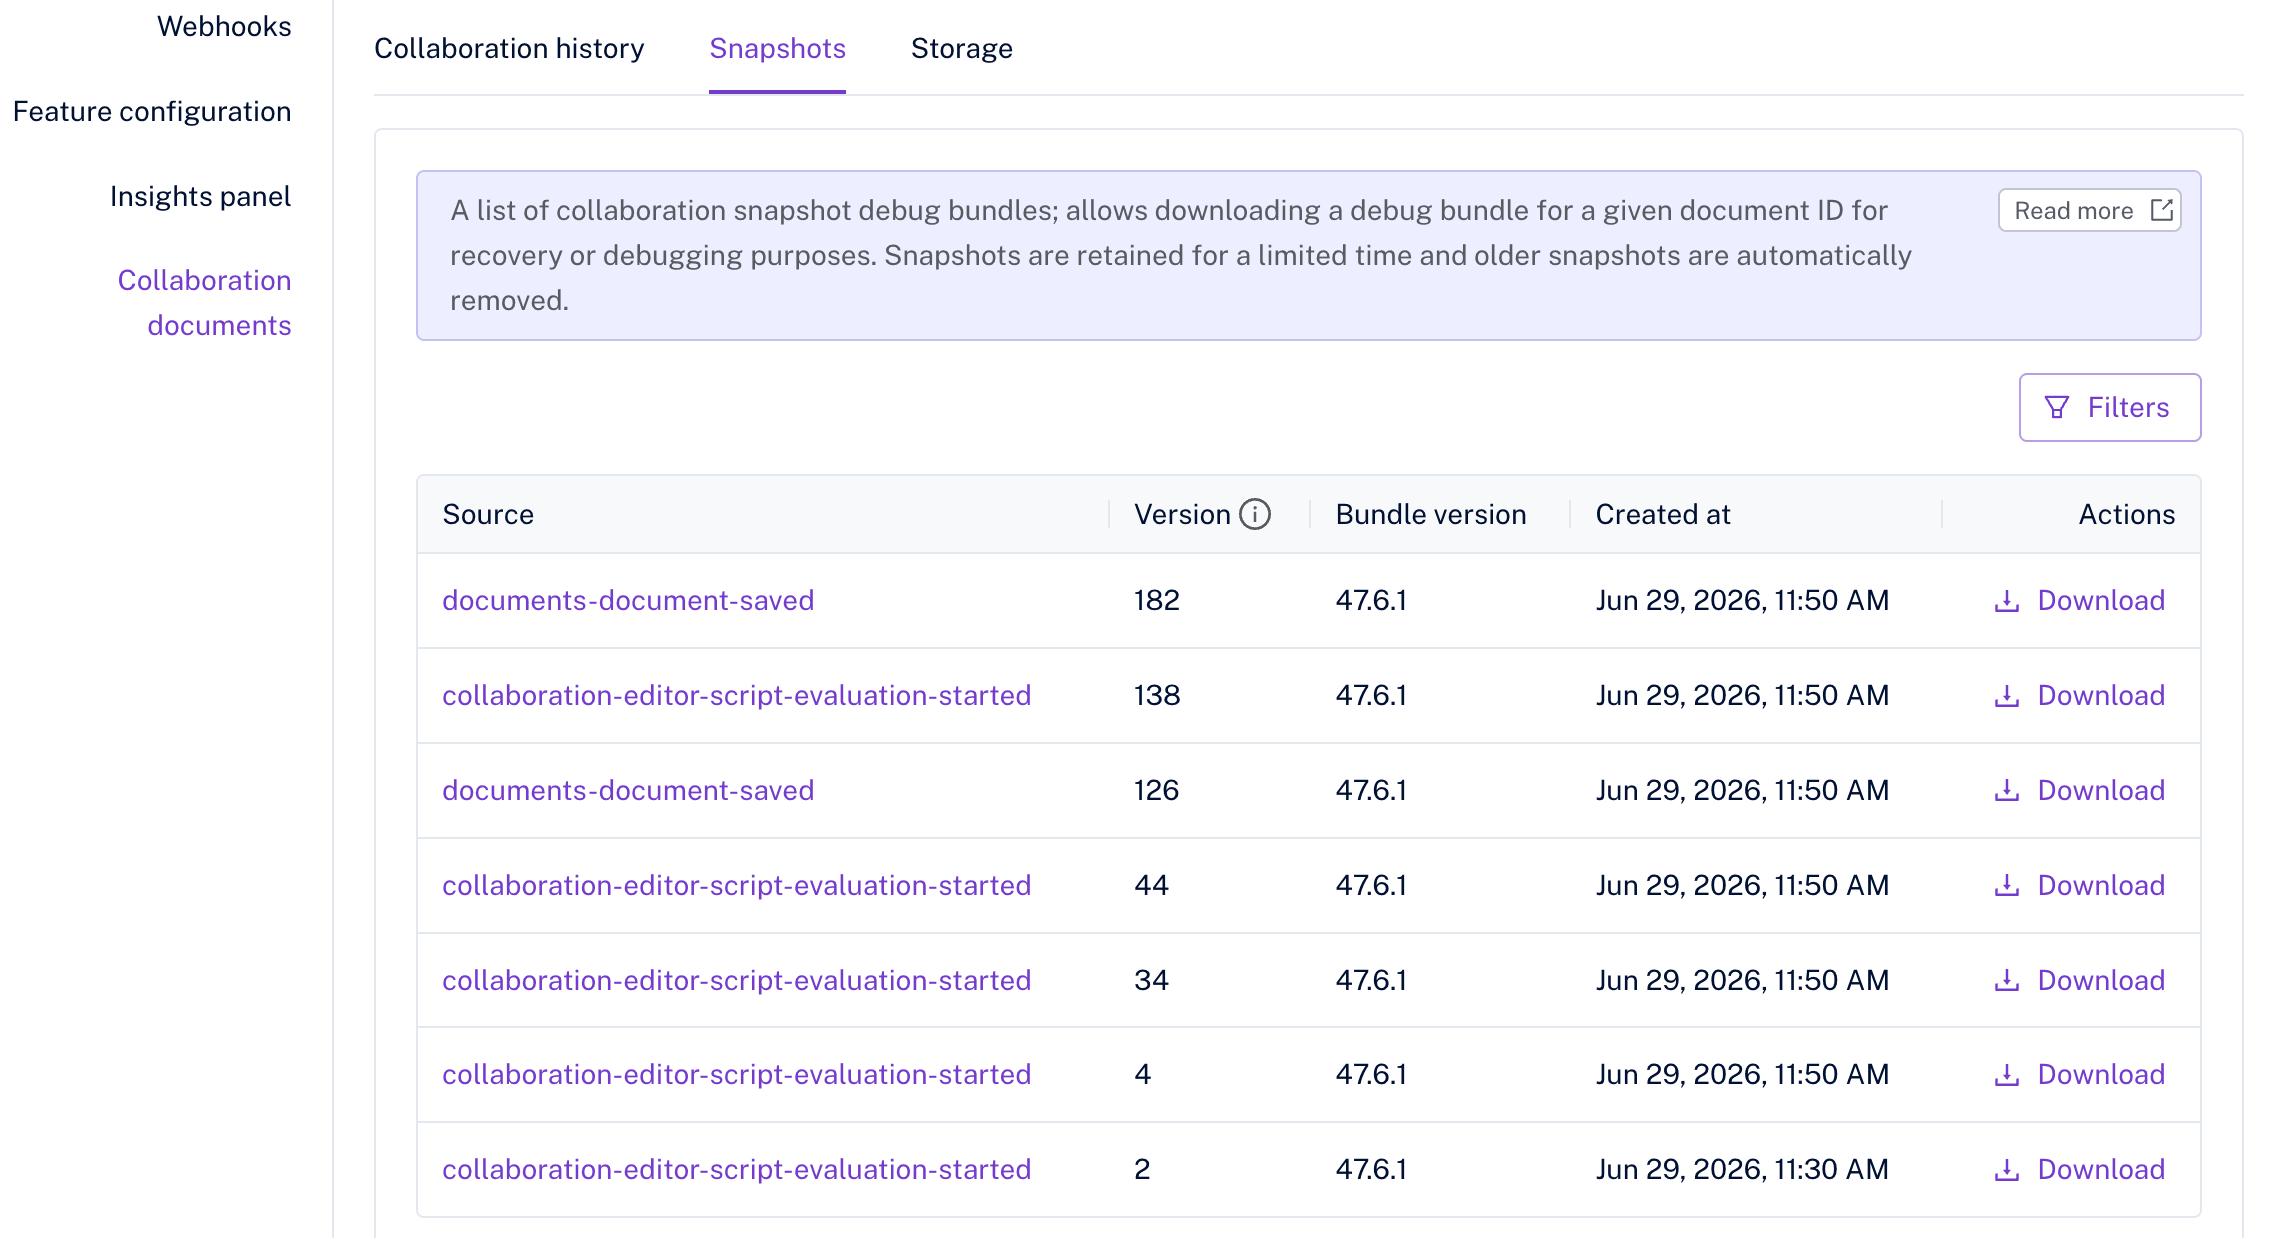Click the Bundle version column header
This screenshot has height=1238, width=2276.
tap(1431, 514)
